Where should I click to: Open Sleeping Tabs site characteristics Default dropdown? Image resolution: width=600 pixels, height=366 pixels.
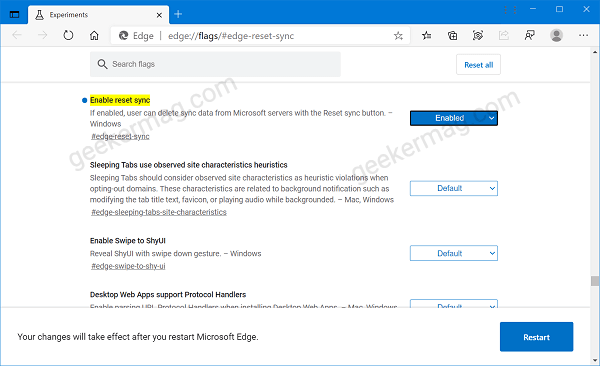(x=454, y=188)
